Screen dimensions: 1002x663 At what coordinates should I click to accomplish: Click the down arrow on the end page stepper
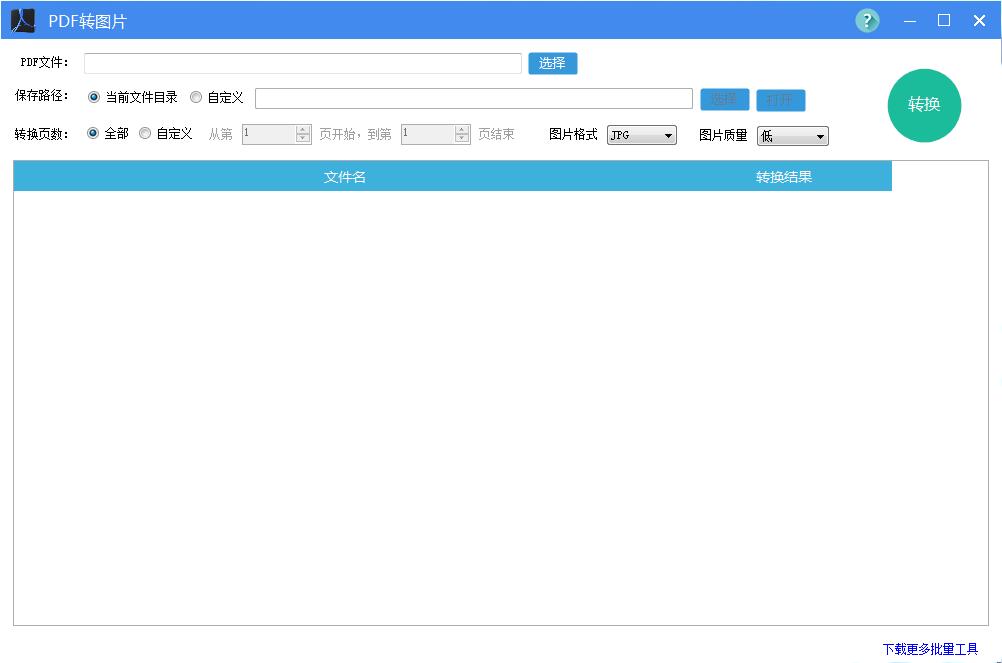461,140
